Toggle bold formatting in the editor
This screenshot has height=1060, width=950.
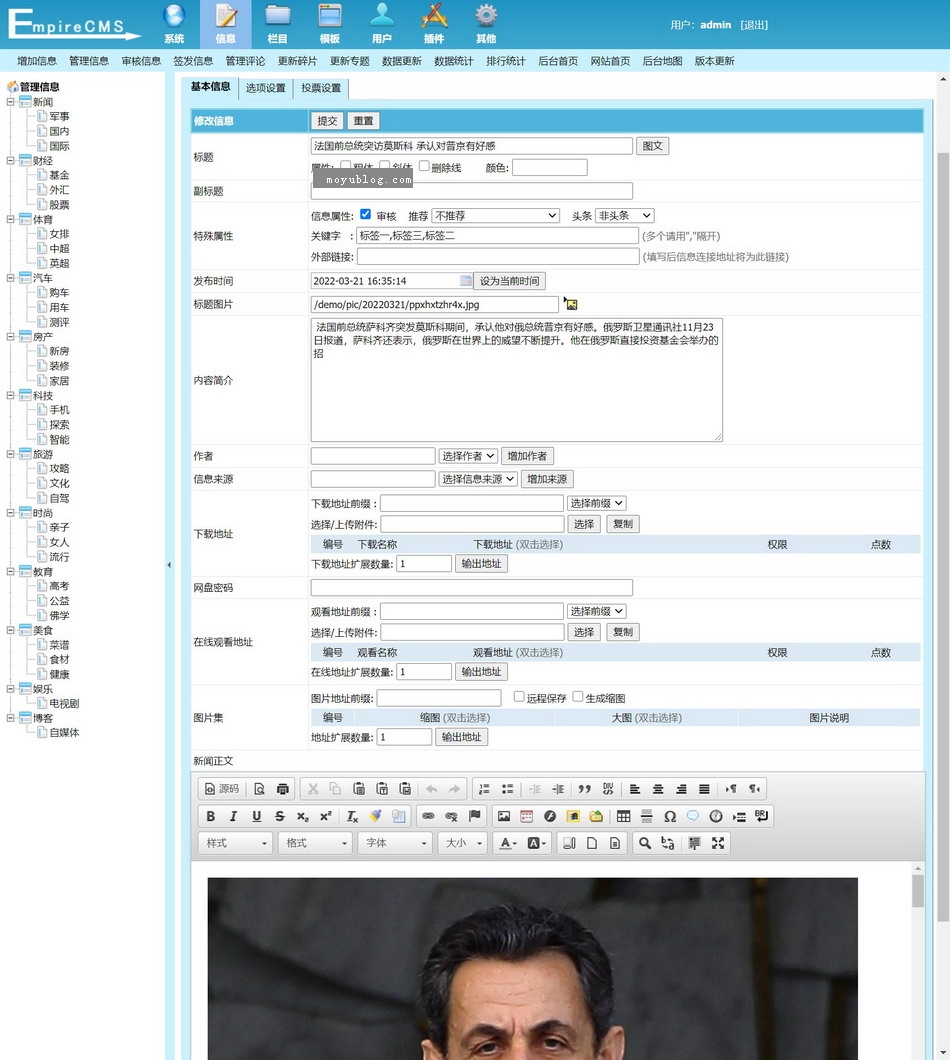(x=210, y=816)
